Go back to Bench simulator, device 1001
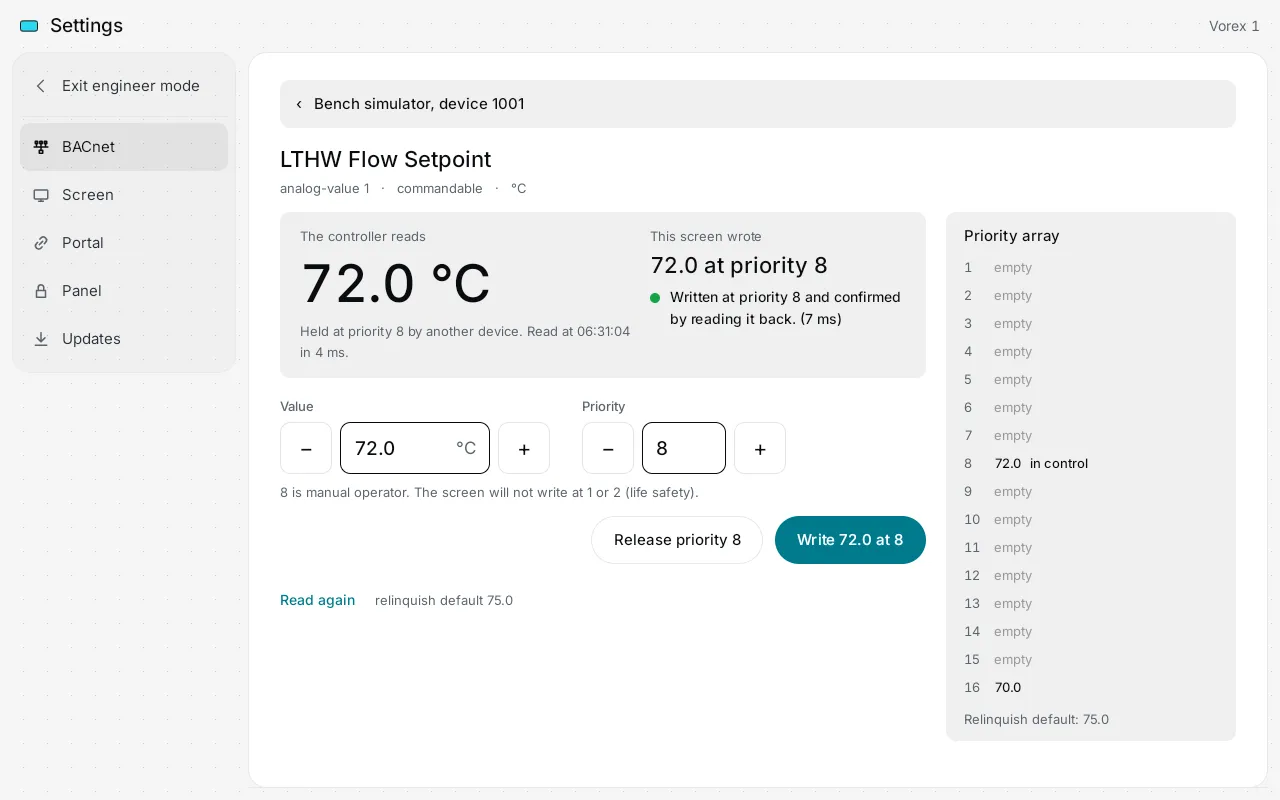The height and width of the screenshot is (800, 1280). click(758, 104)
